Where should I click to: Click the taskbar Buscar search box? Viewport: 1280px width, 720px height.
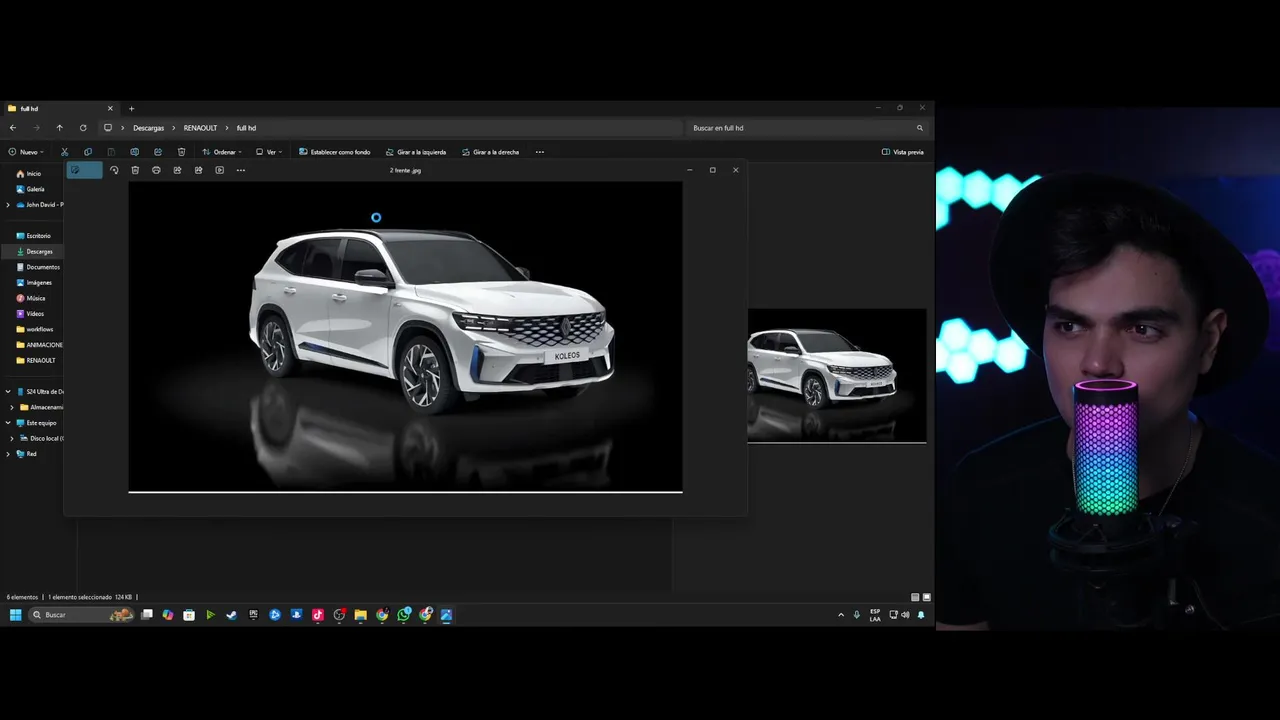[80, 615]
